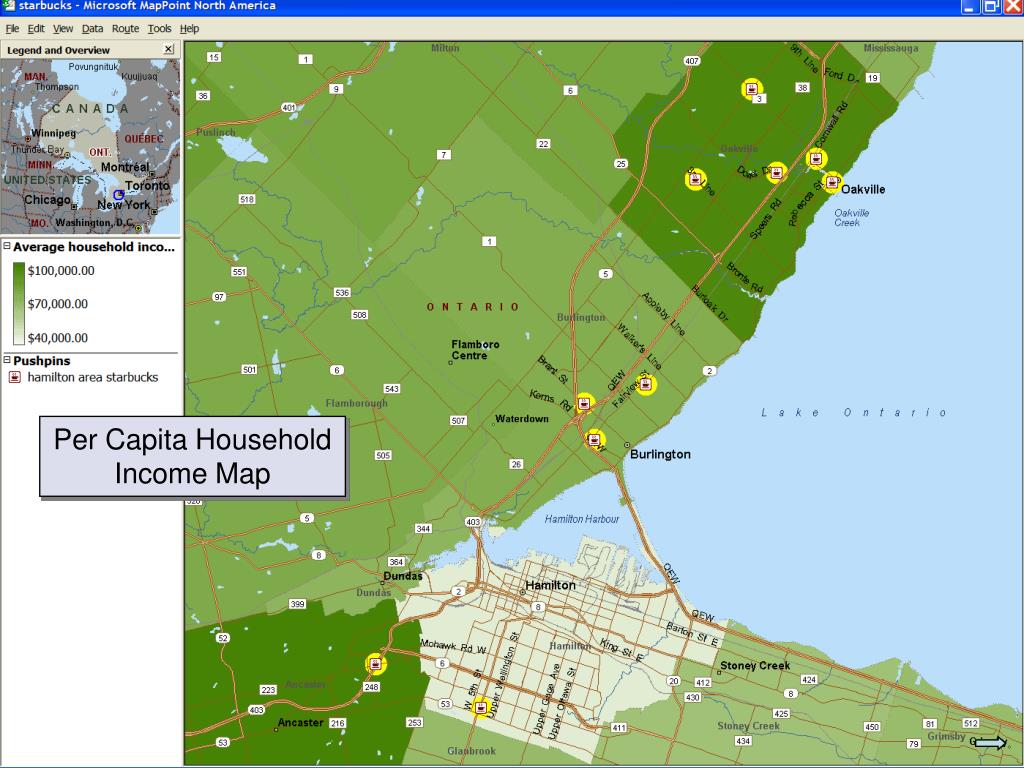The image size is (1024, 768).
Task: Click the Toronto label on overview map
Action: click(x=148, y=185)
